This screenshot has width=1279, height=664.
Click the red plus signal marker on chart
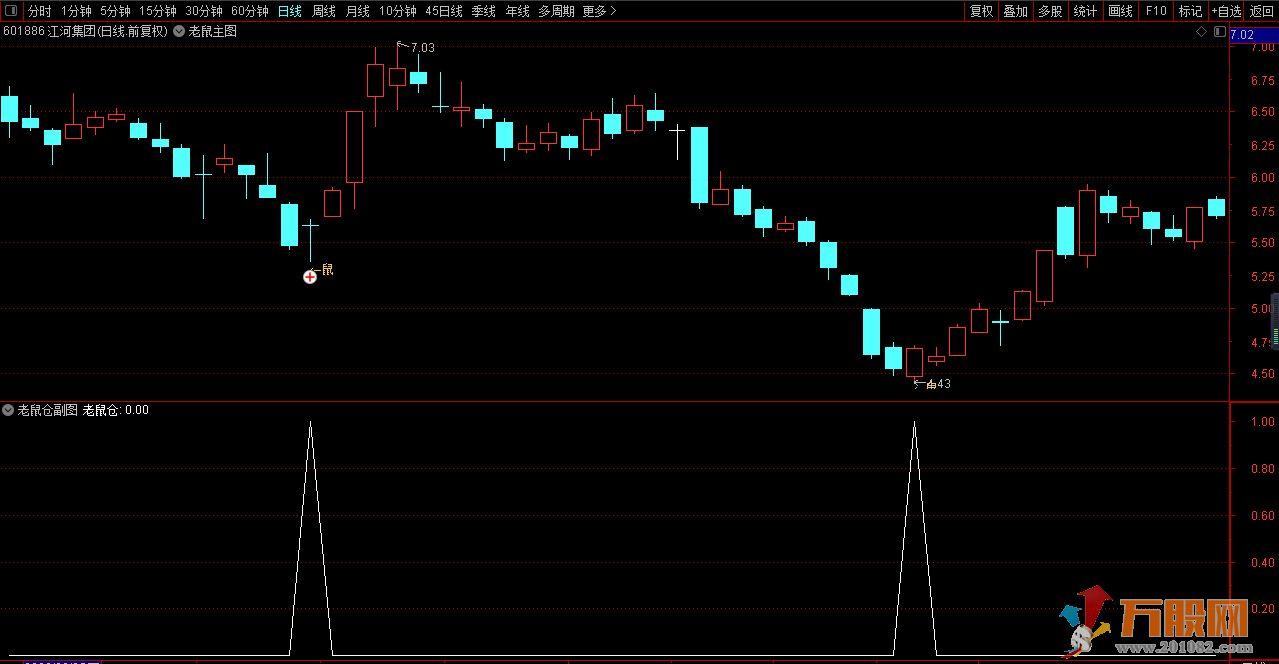[x=310, y=276]
